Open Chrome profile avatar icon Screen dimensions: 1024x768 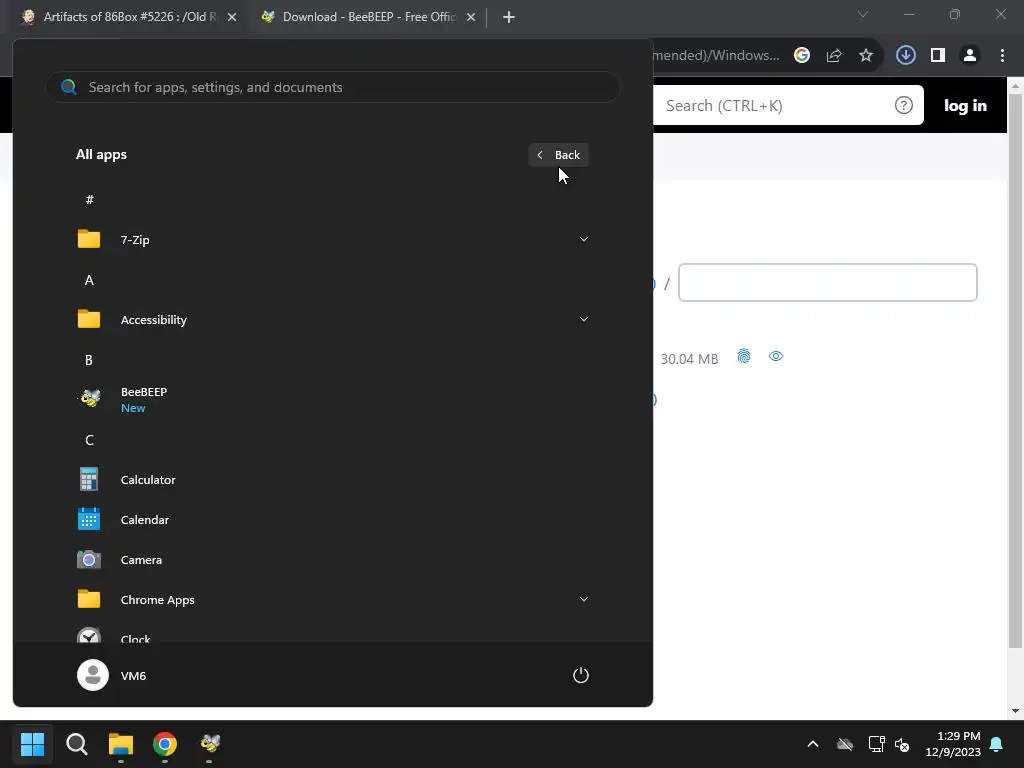click(970, 56)
